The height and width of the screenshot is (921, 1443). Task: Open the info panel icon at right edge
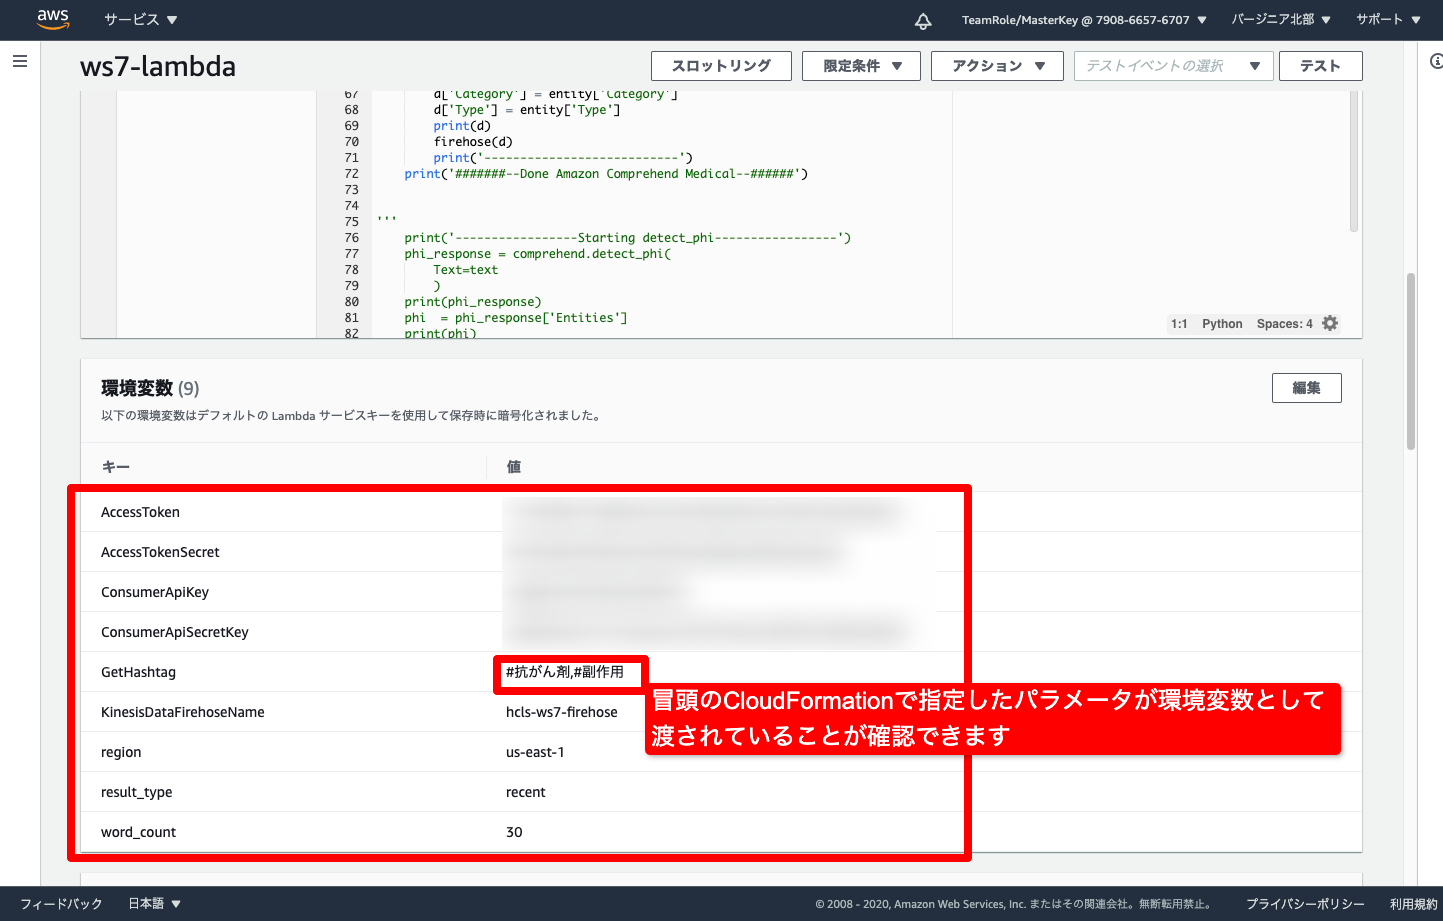point(1436,61)
